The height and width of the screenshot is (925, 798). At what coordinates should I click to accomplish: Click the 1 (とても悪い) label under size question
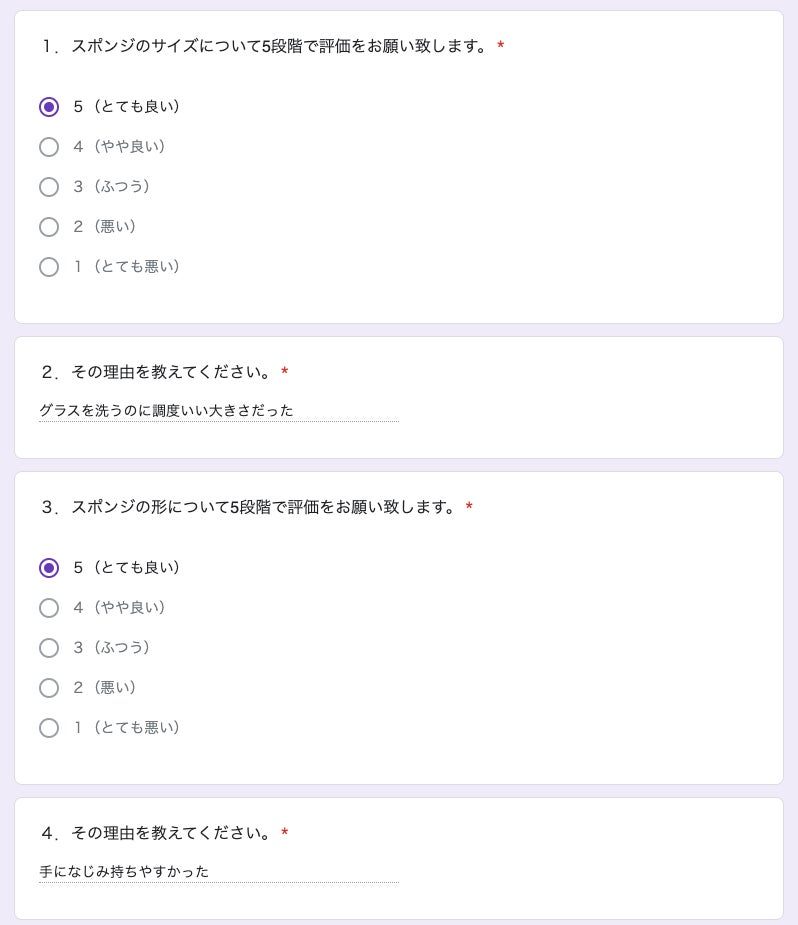click(126, 267)
